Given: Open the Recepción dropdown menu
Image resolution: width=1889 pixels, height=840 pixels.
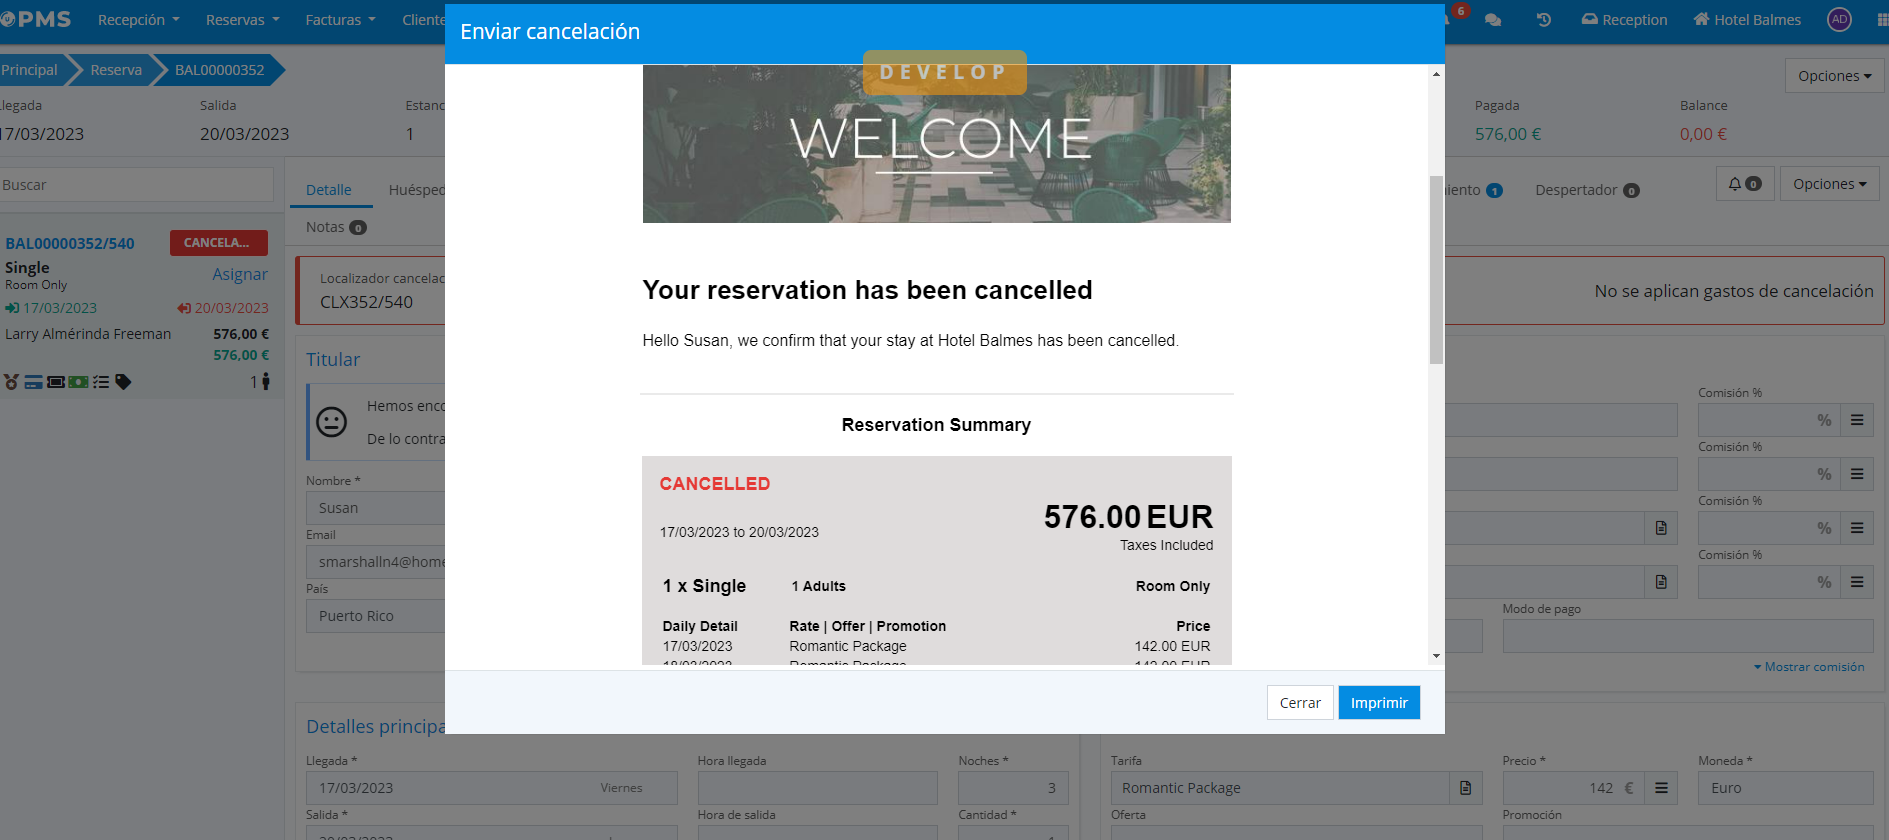Looking at the screenshot, I should pos(138,20).
